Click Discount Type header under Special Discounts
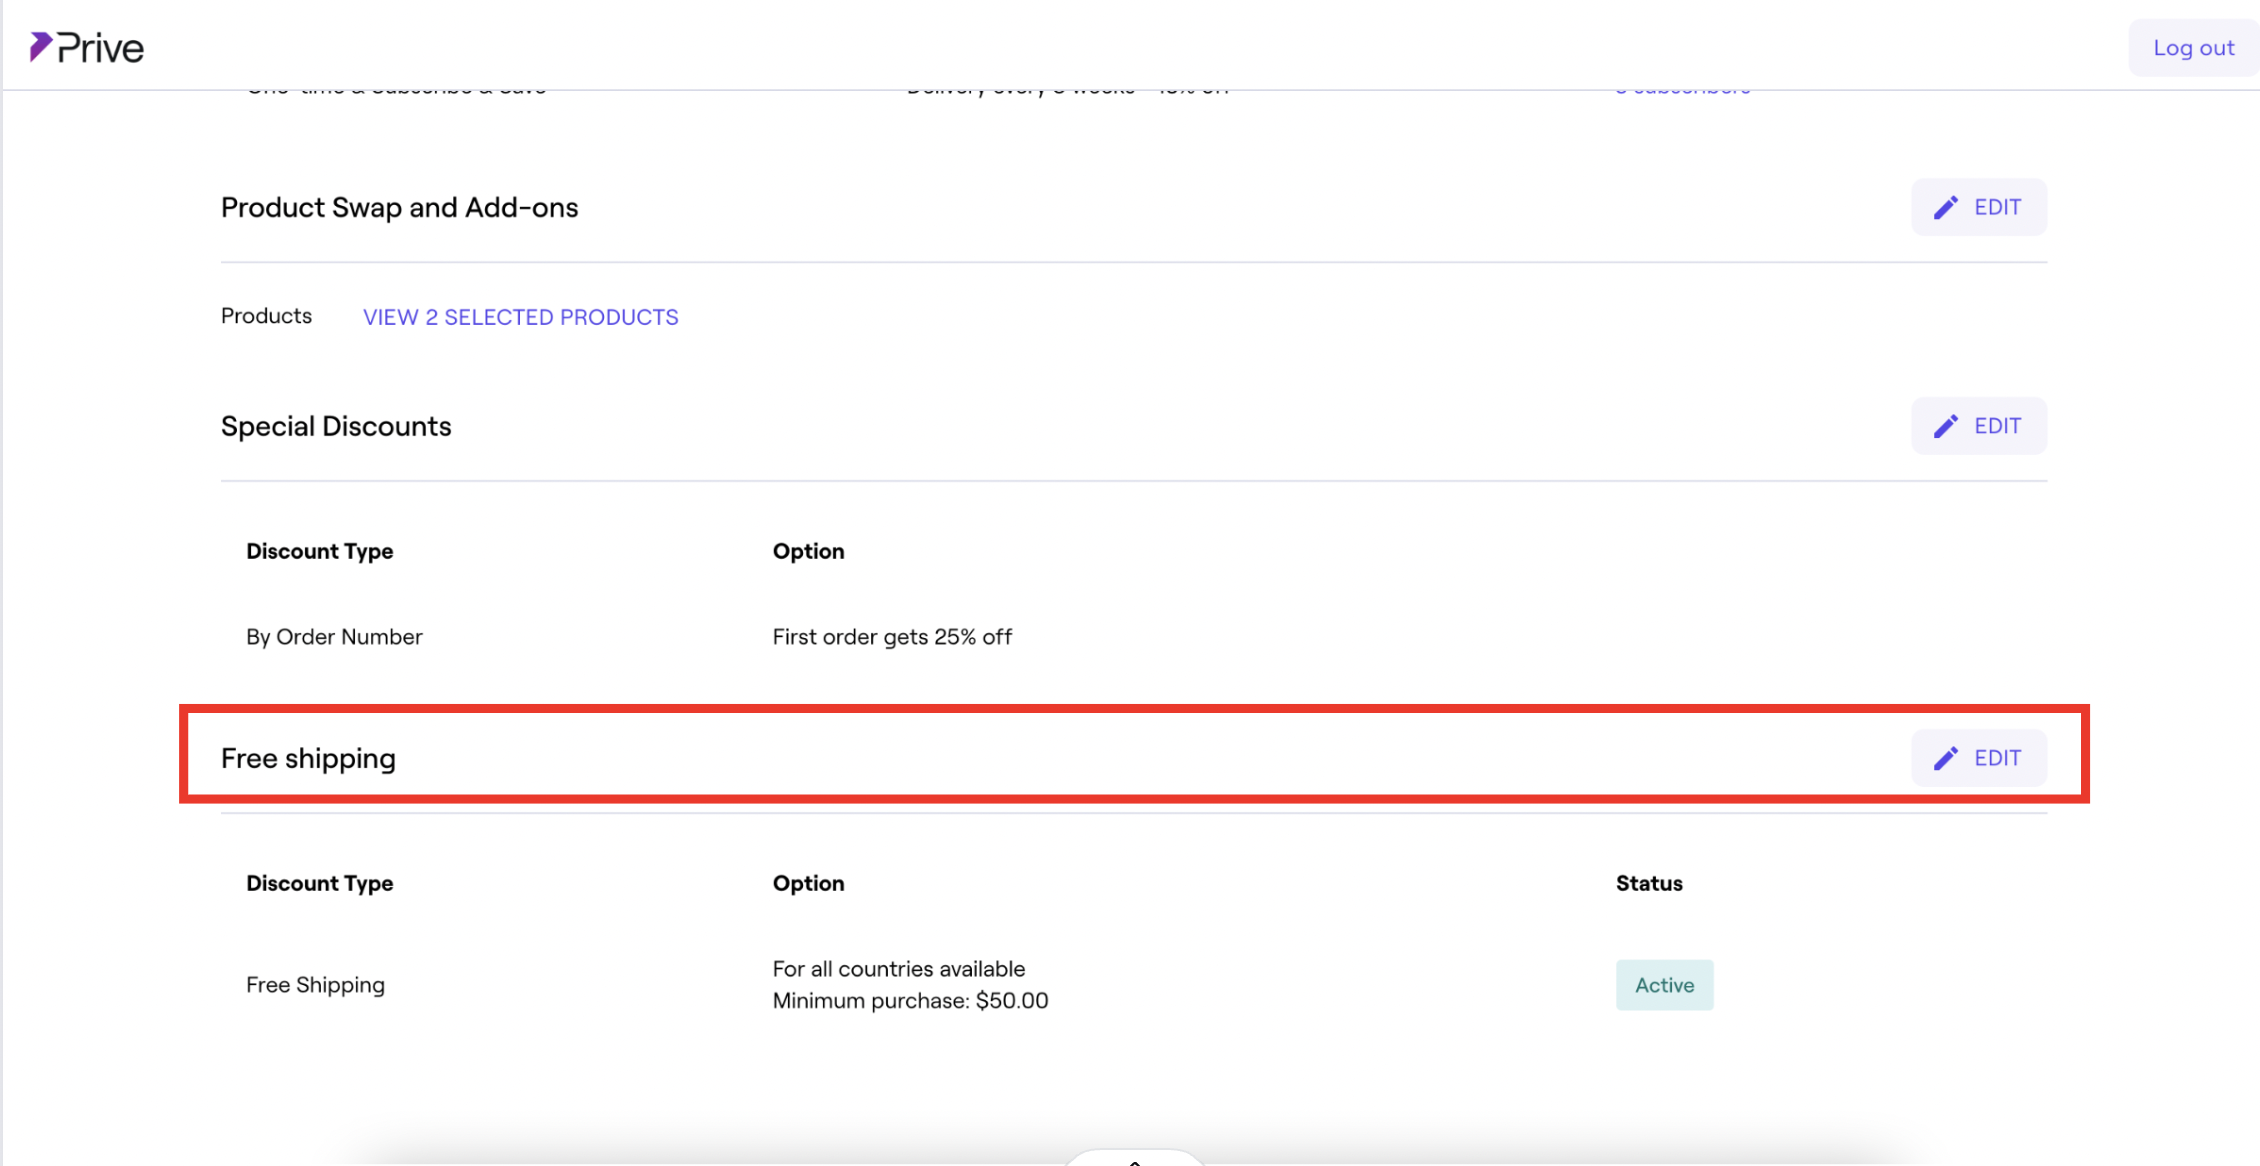2260x1166 pixels. (x=319, y=551)
